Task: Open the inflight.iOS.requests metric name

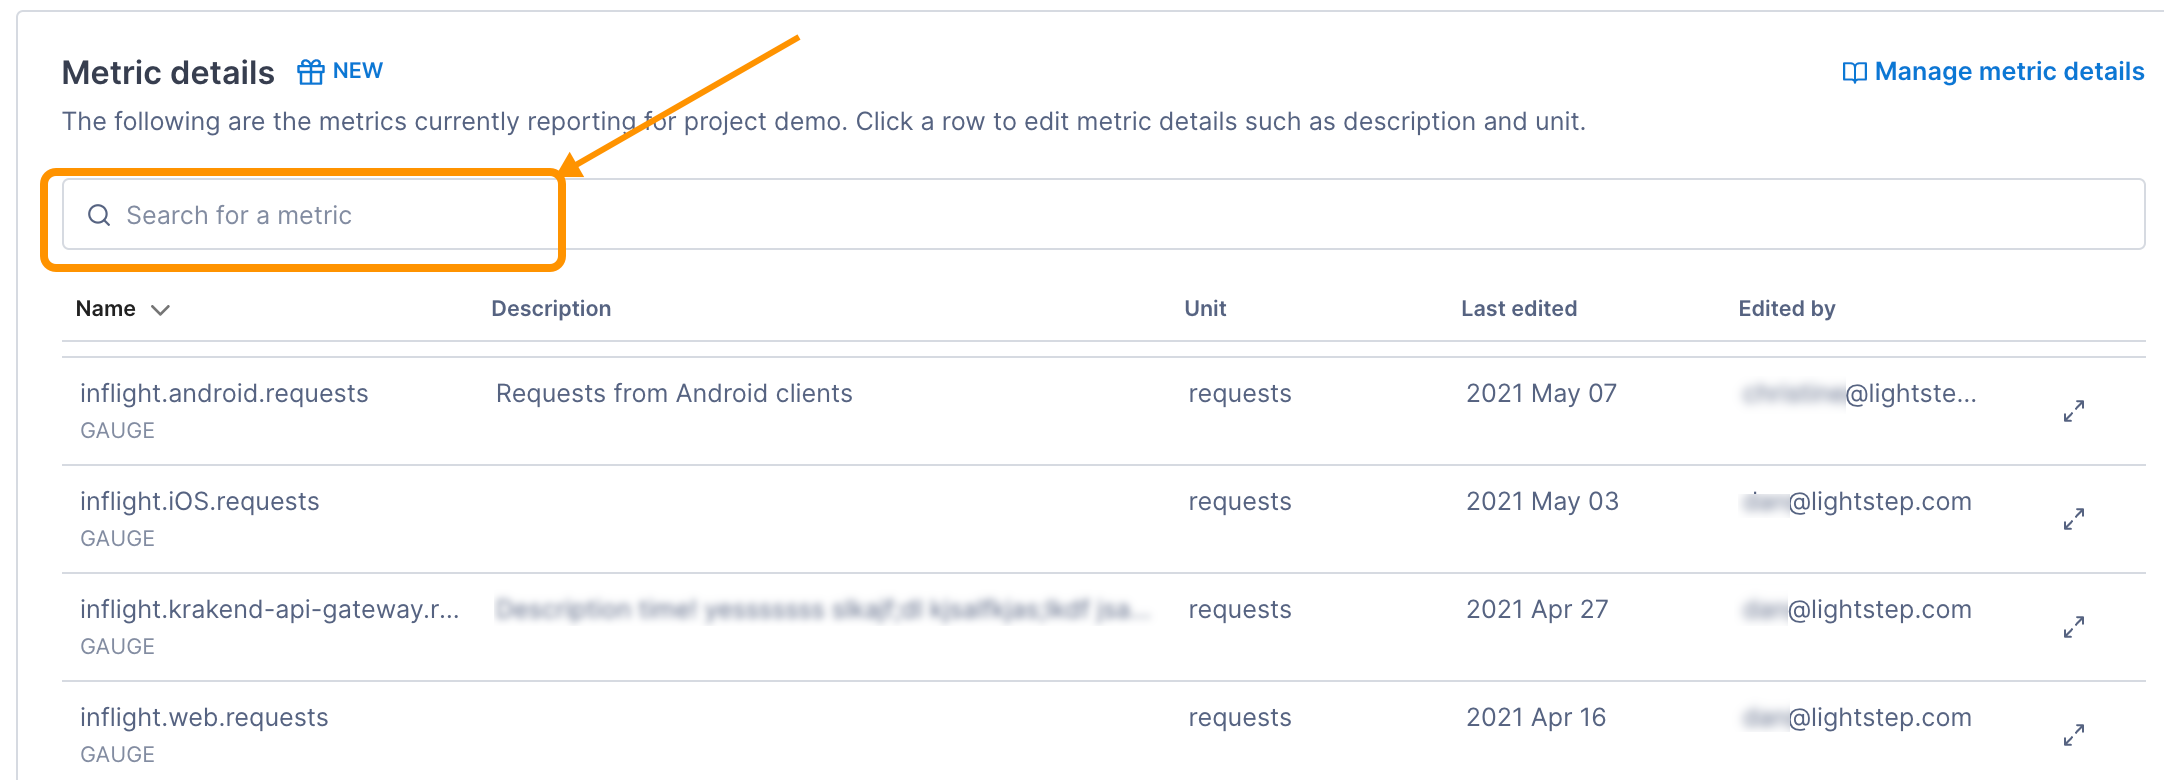Action: [200, 502]
